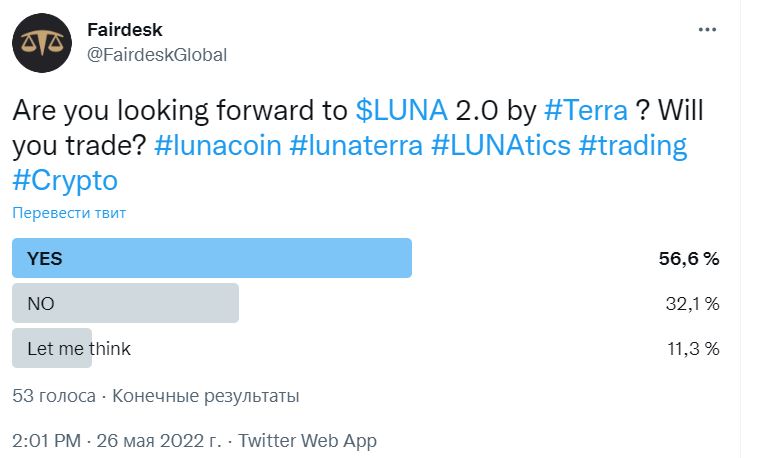This screenshot has width=760, height=458.
Task: Select the YES poll result bar
Action: point(212,258)
